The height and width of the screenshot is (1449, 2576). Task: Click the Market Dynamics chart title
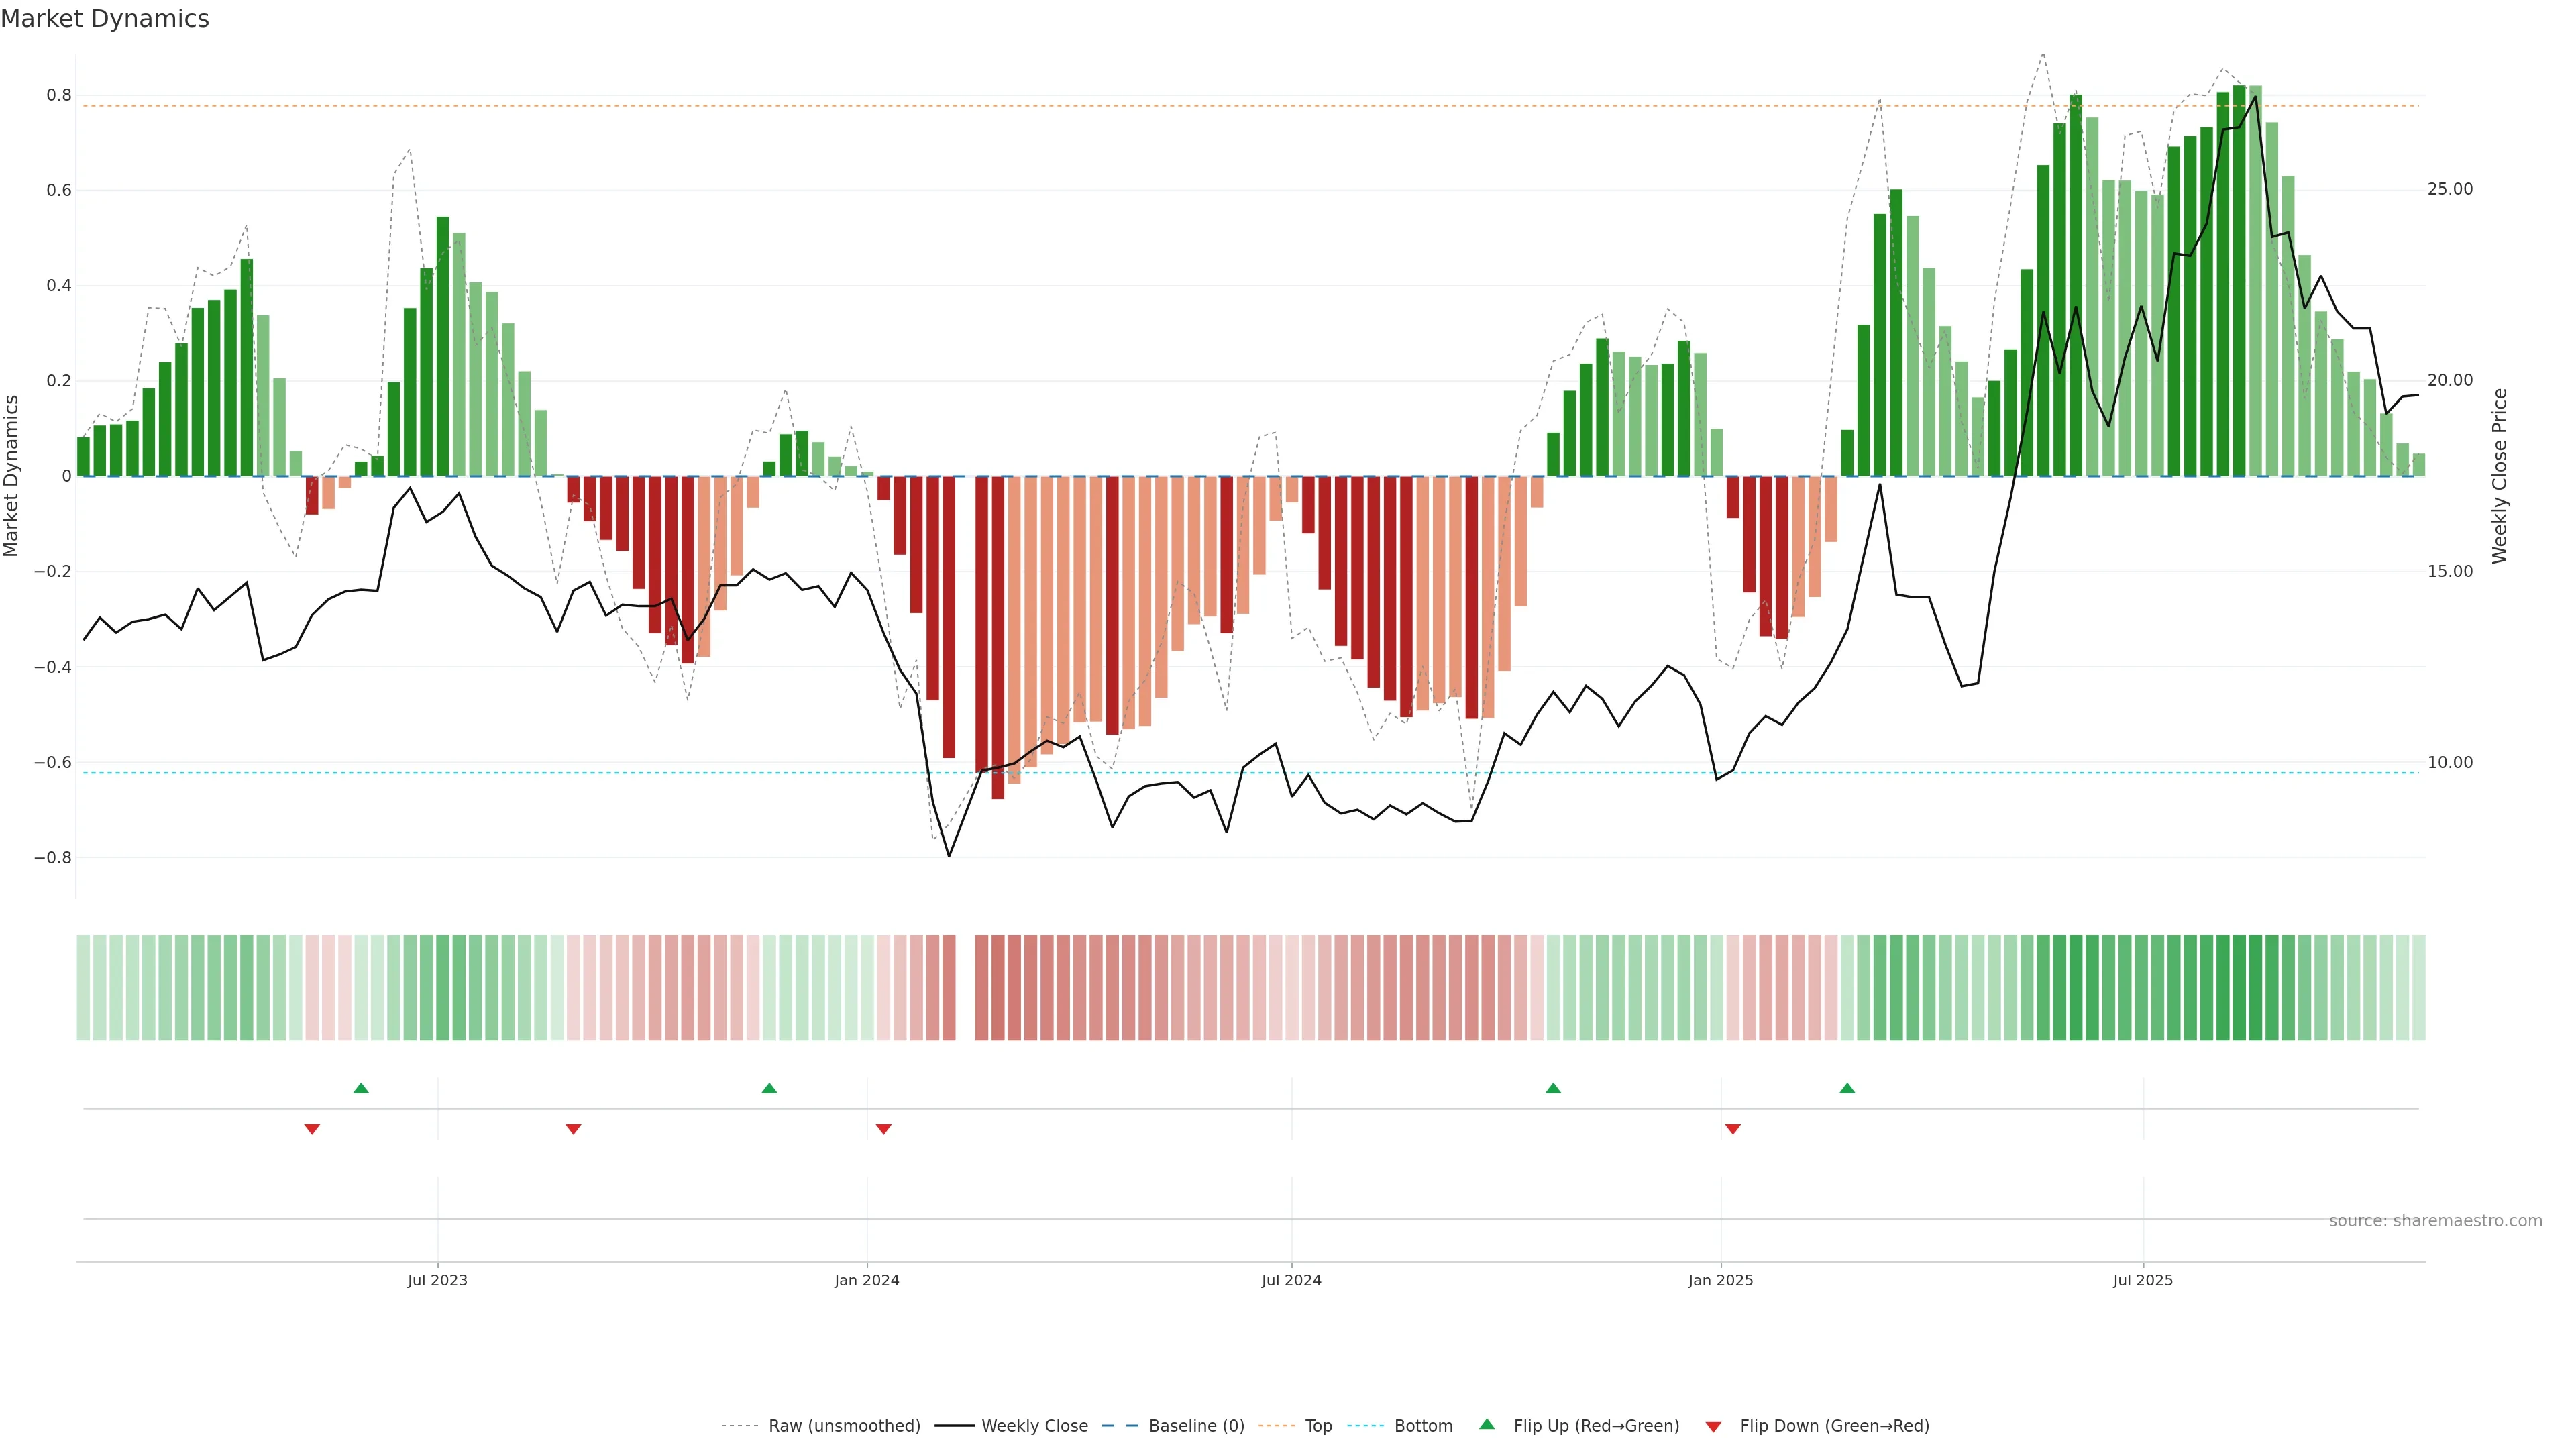tap(105, 19)
